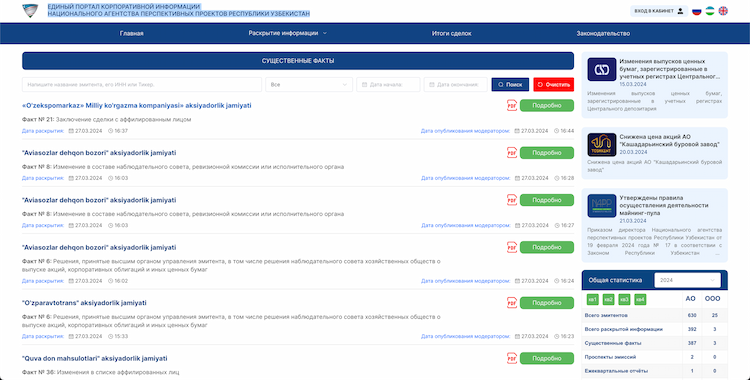Open PDF for Aviasozlar fact published 16:28
Image resolution: width=750 pixels, height=380 pixels.
click(x=512, y=153)
